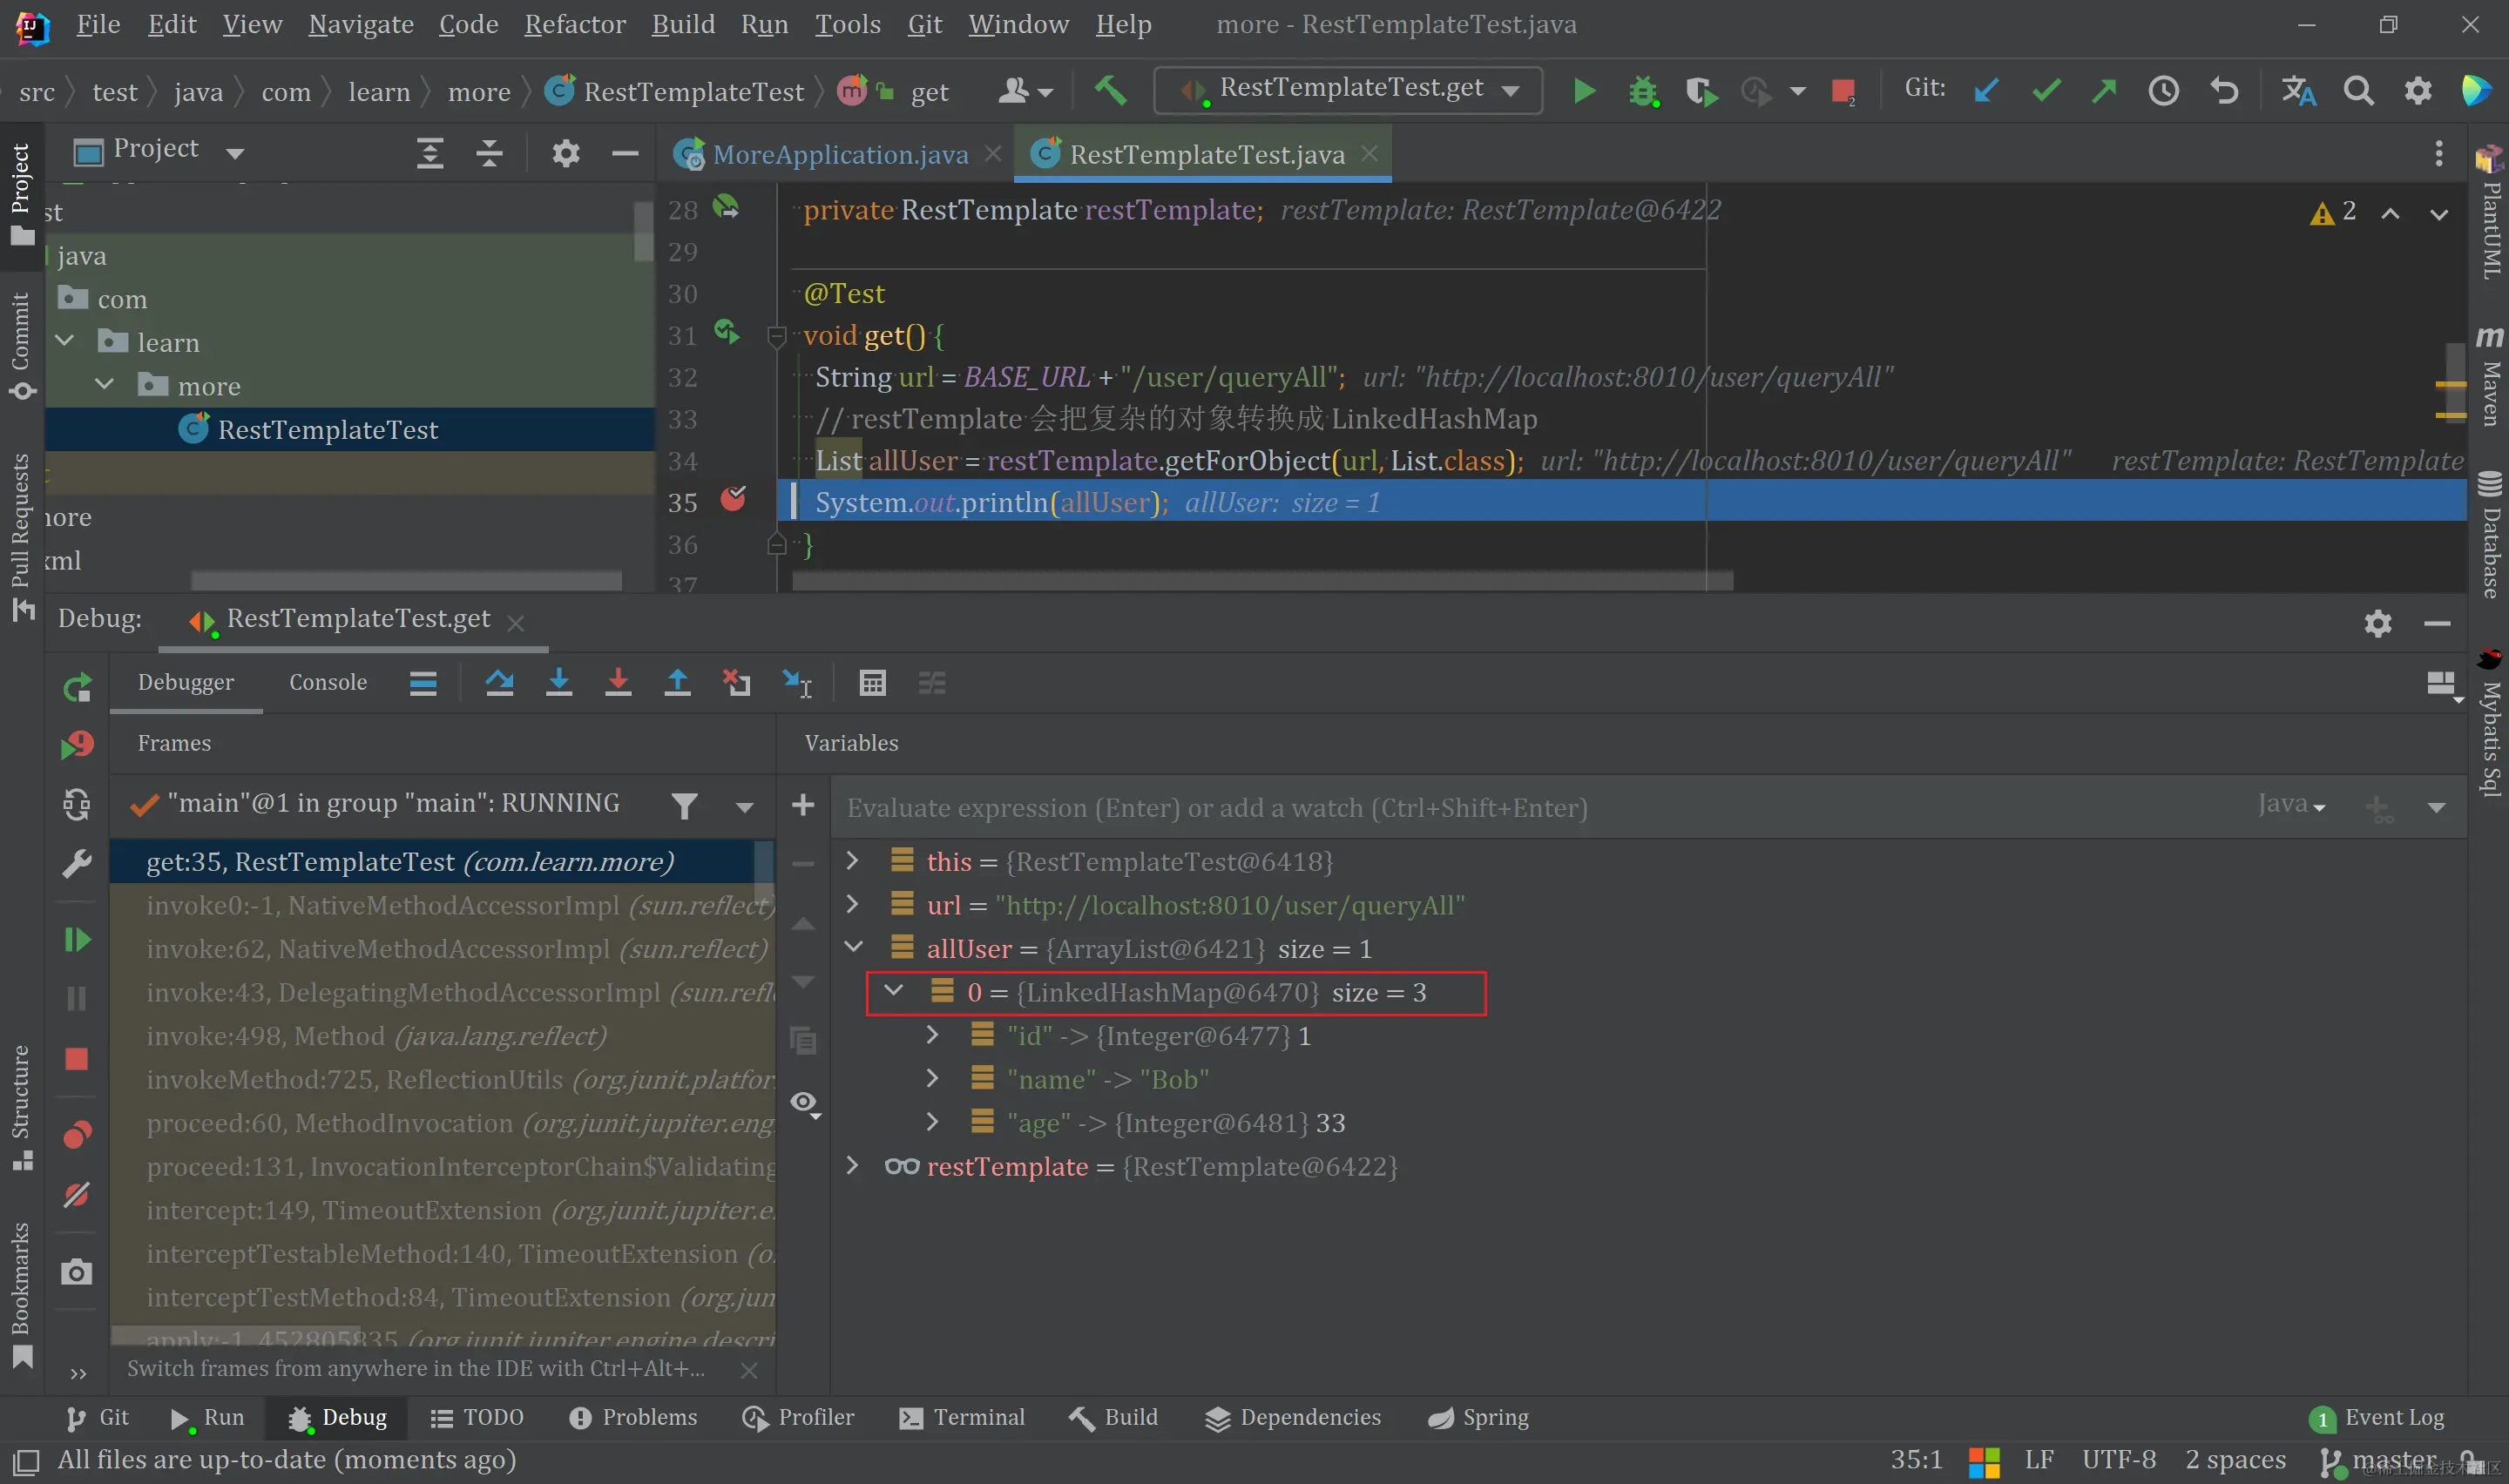Click the editor horizontal scrollbar
This screenshot has height=1484, width=2509.
pyautogui.click(x=1263, y=580)
